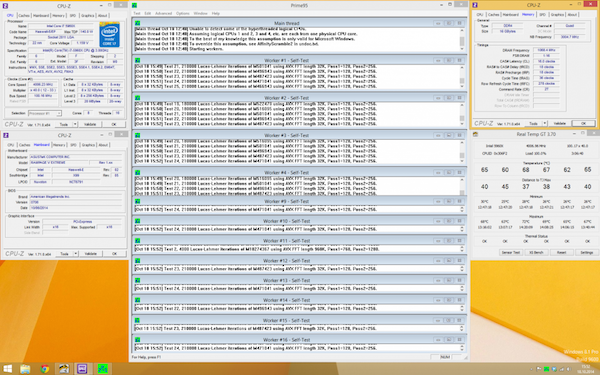Screen dimensions: 600x375
Task: Click the Worker #9 Self-Test window icon
Action: [137, 201]
